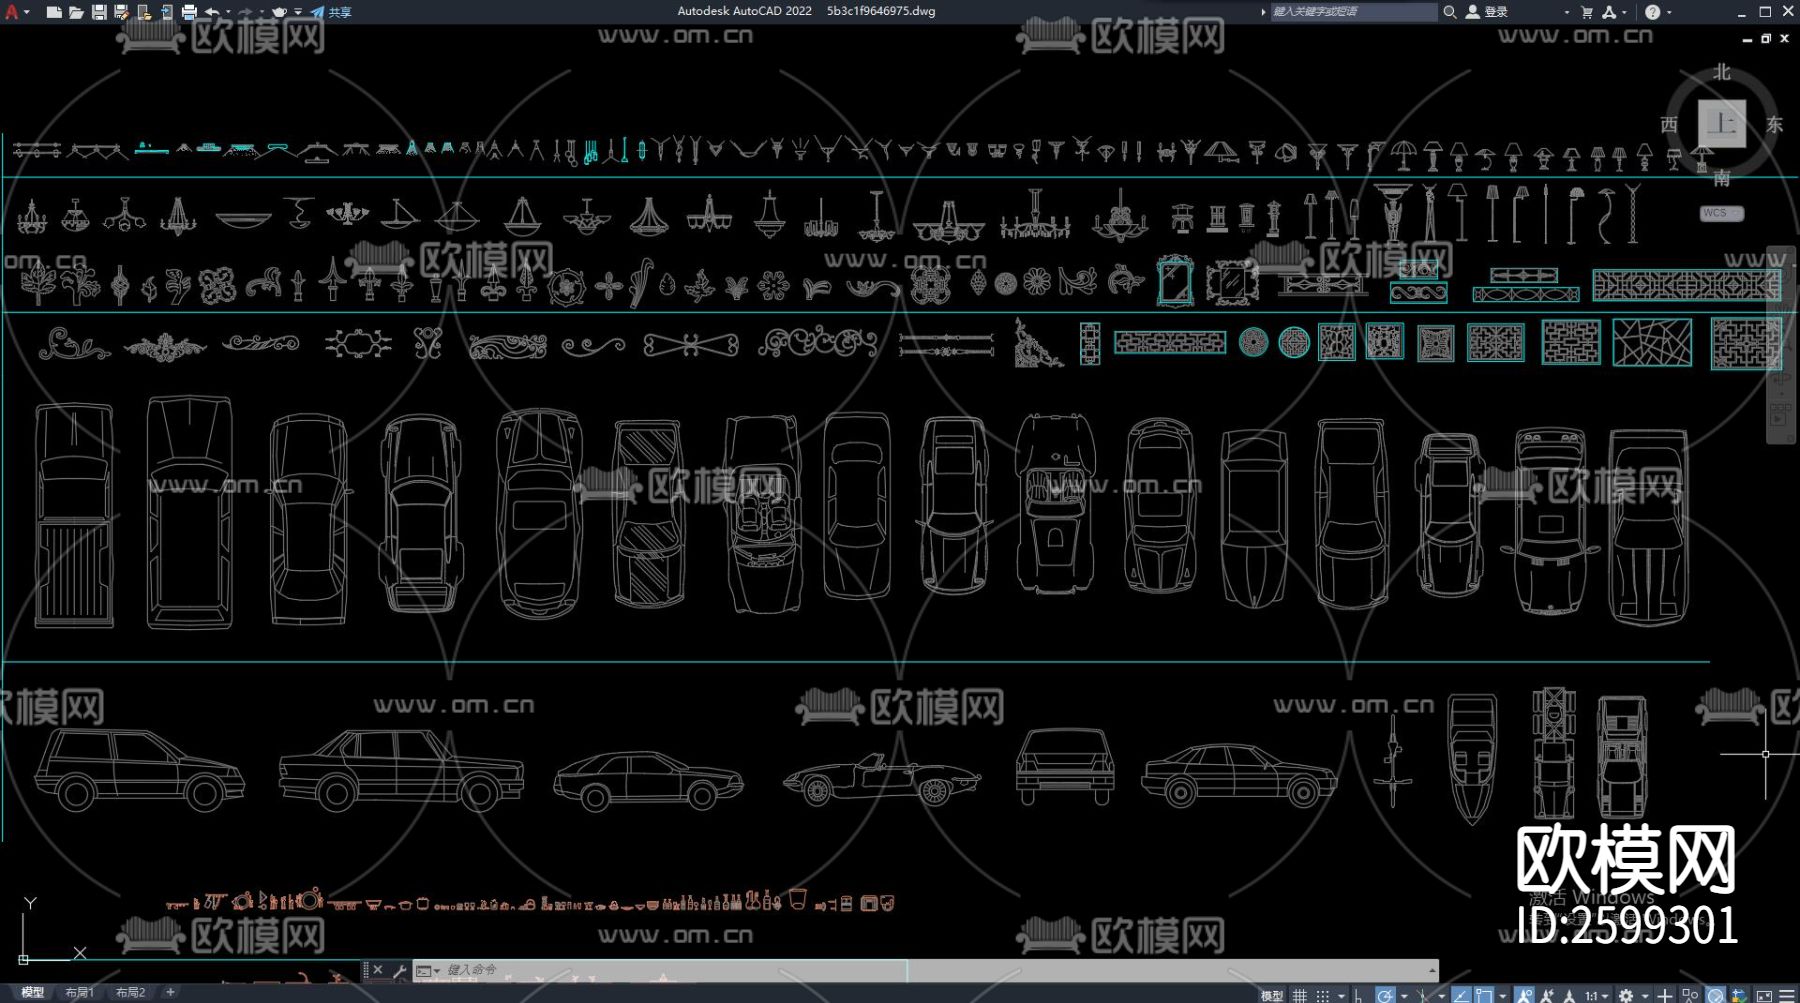Viewport: 1800px width, 1003px height.
Task: Open a file with the Open folder icon
Action: point(76,12)
